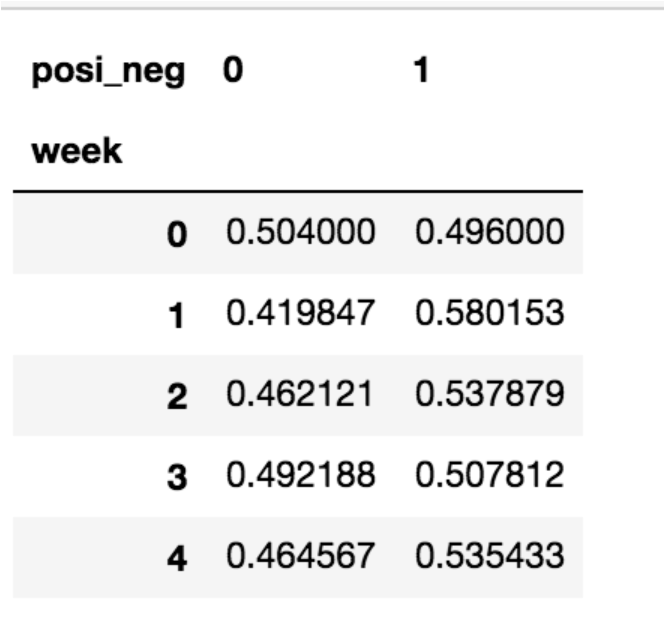Viewport: 664px width, 619px height.
Task: Select the bold row index 2
Action: coord(176,397)
